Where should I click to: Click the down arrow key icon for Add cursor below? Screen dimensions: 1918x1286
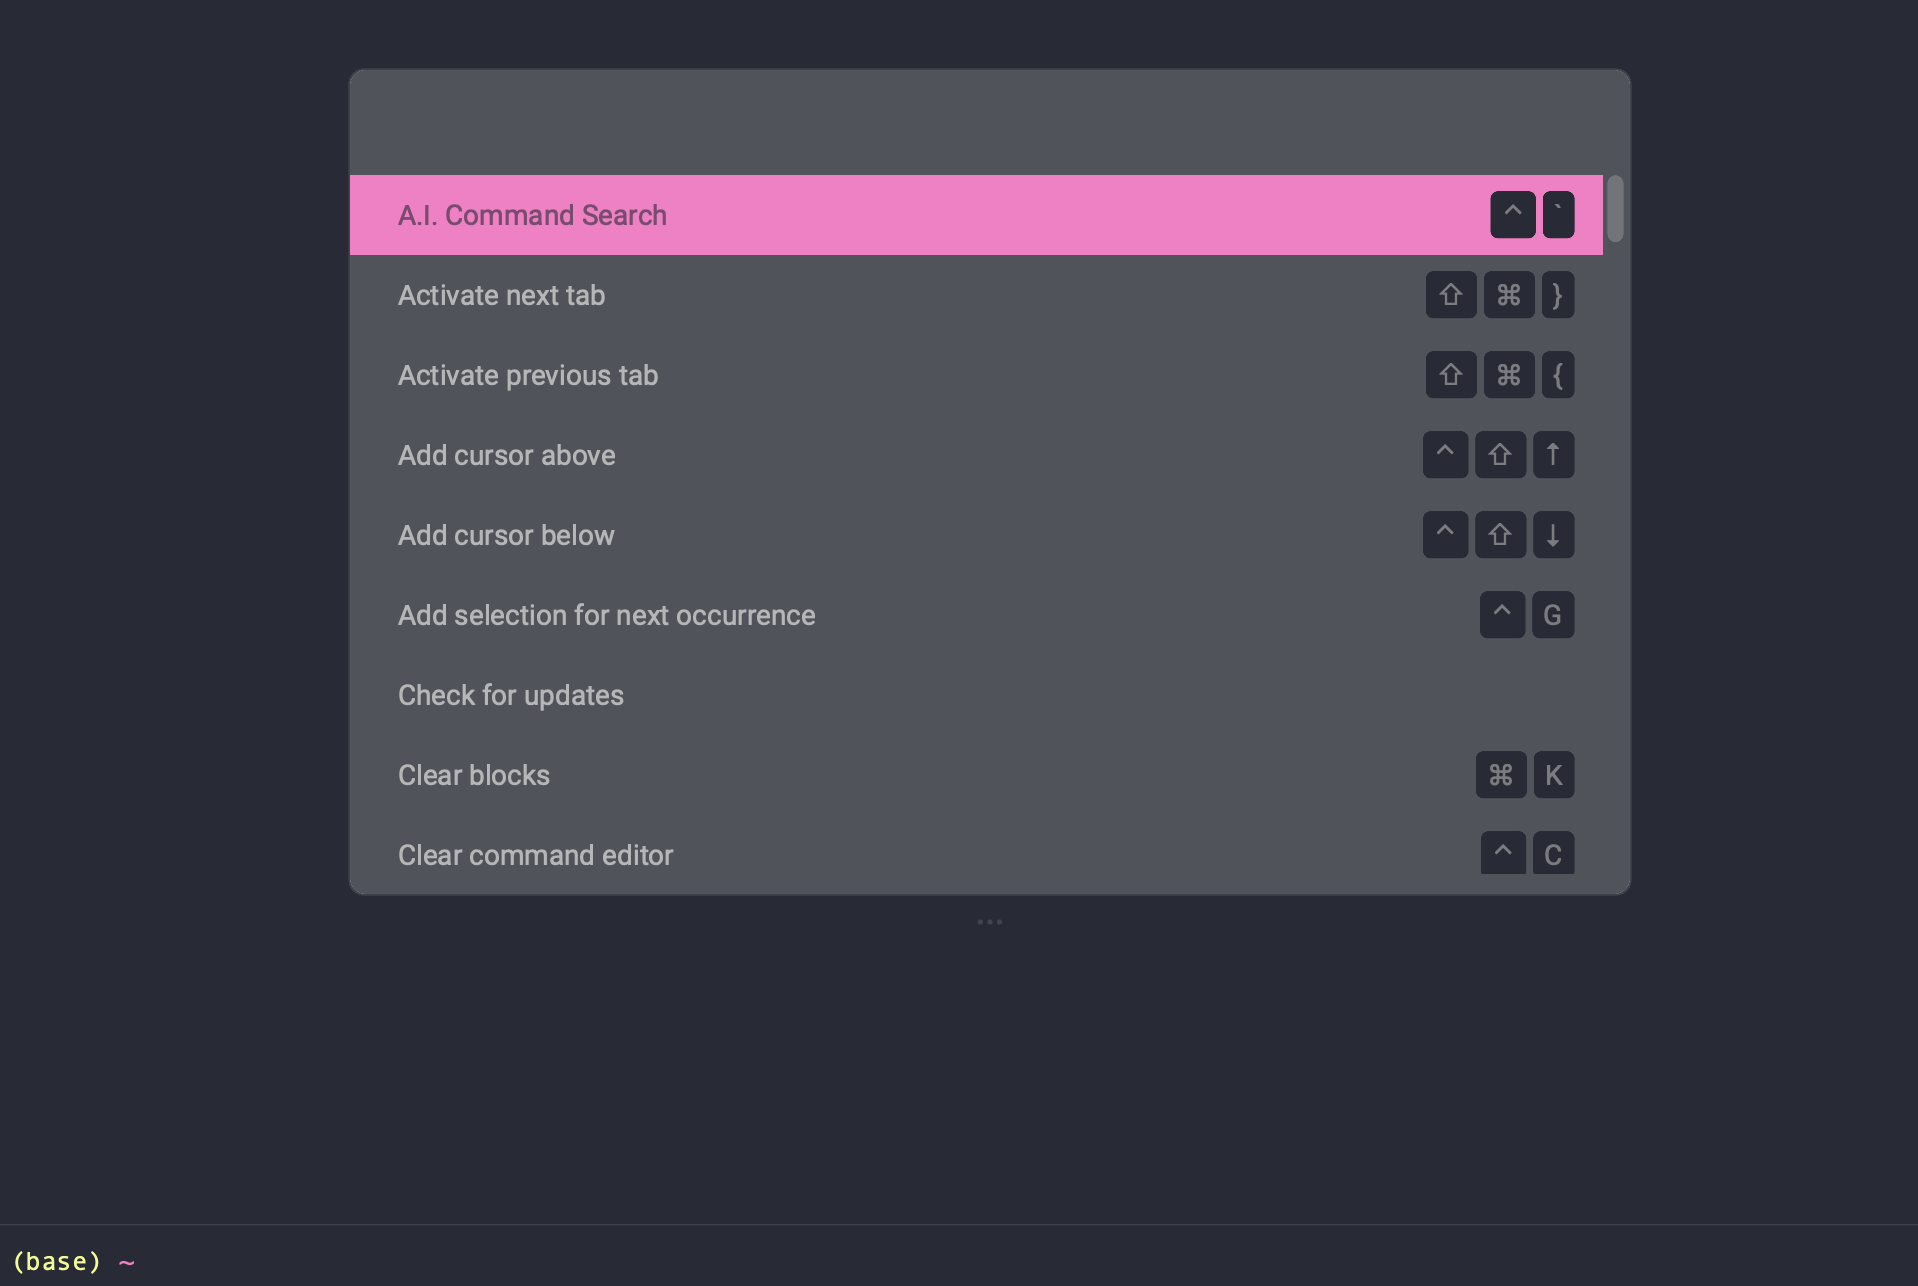tap(1553, 535)
